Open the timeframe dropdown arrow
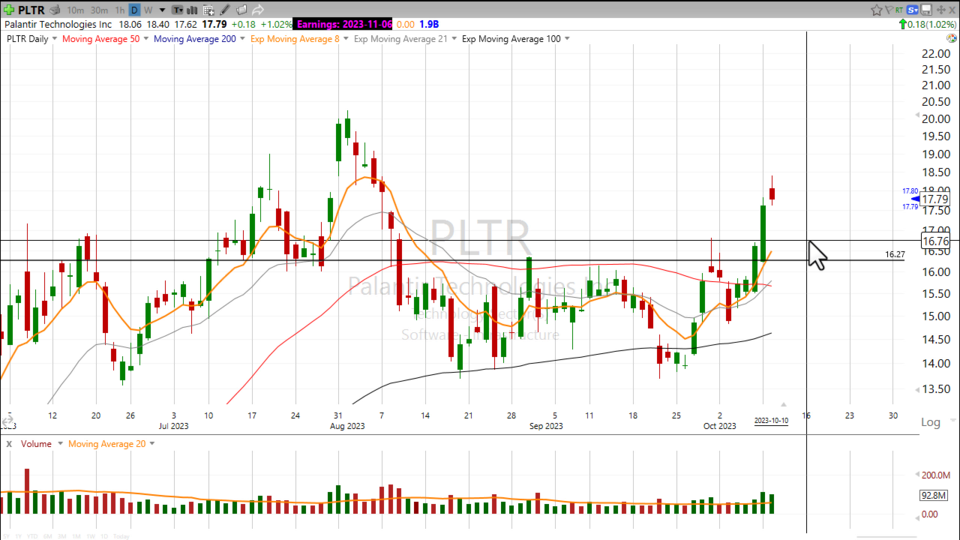960x540 pixels. (x=162, y=10)
